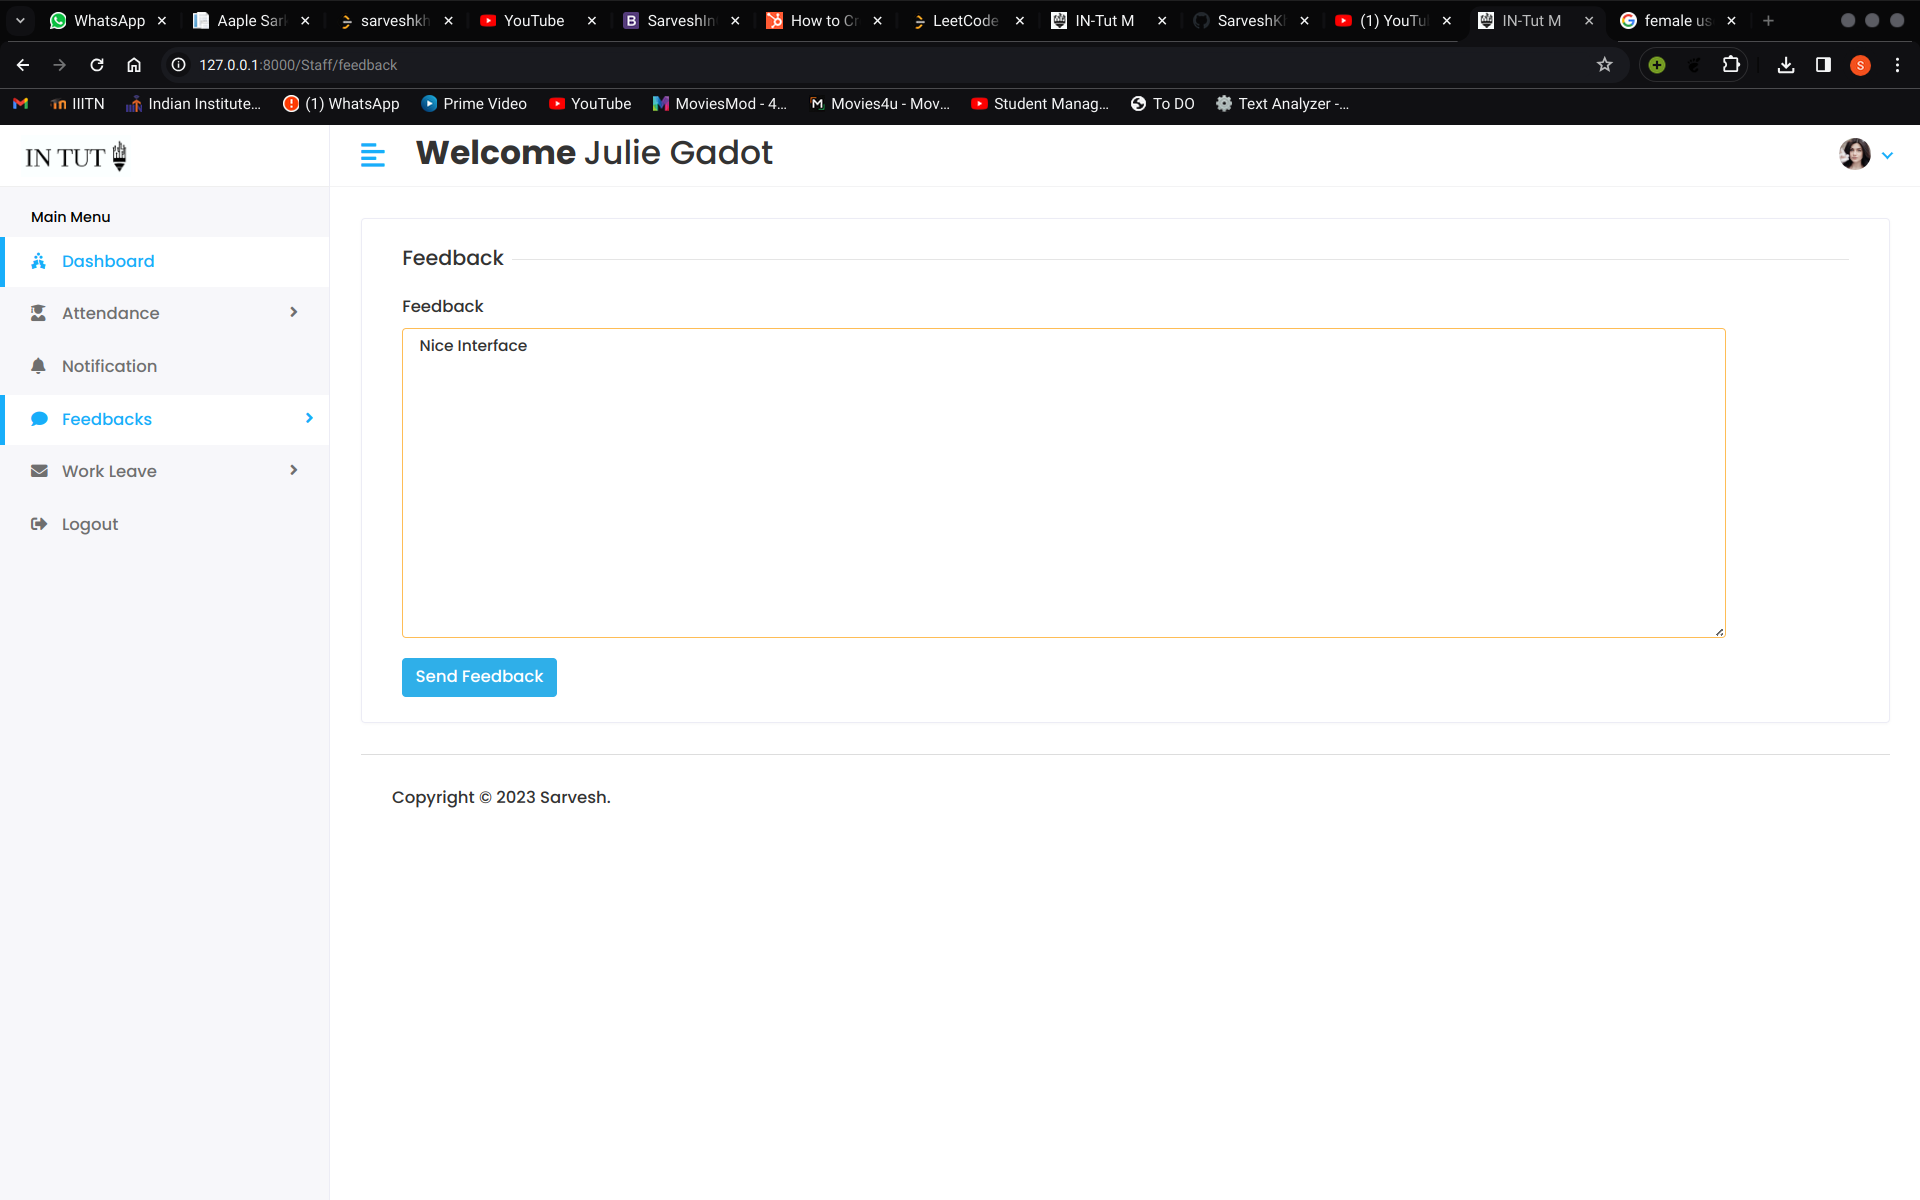Click the Notification bell icon

tap(38, 366)
